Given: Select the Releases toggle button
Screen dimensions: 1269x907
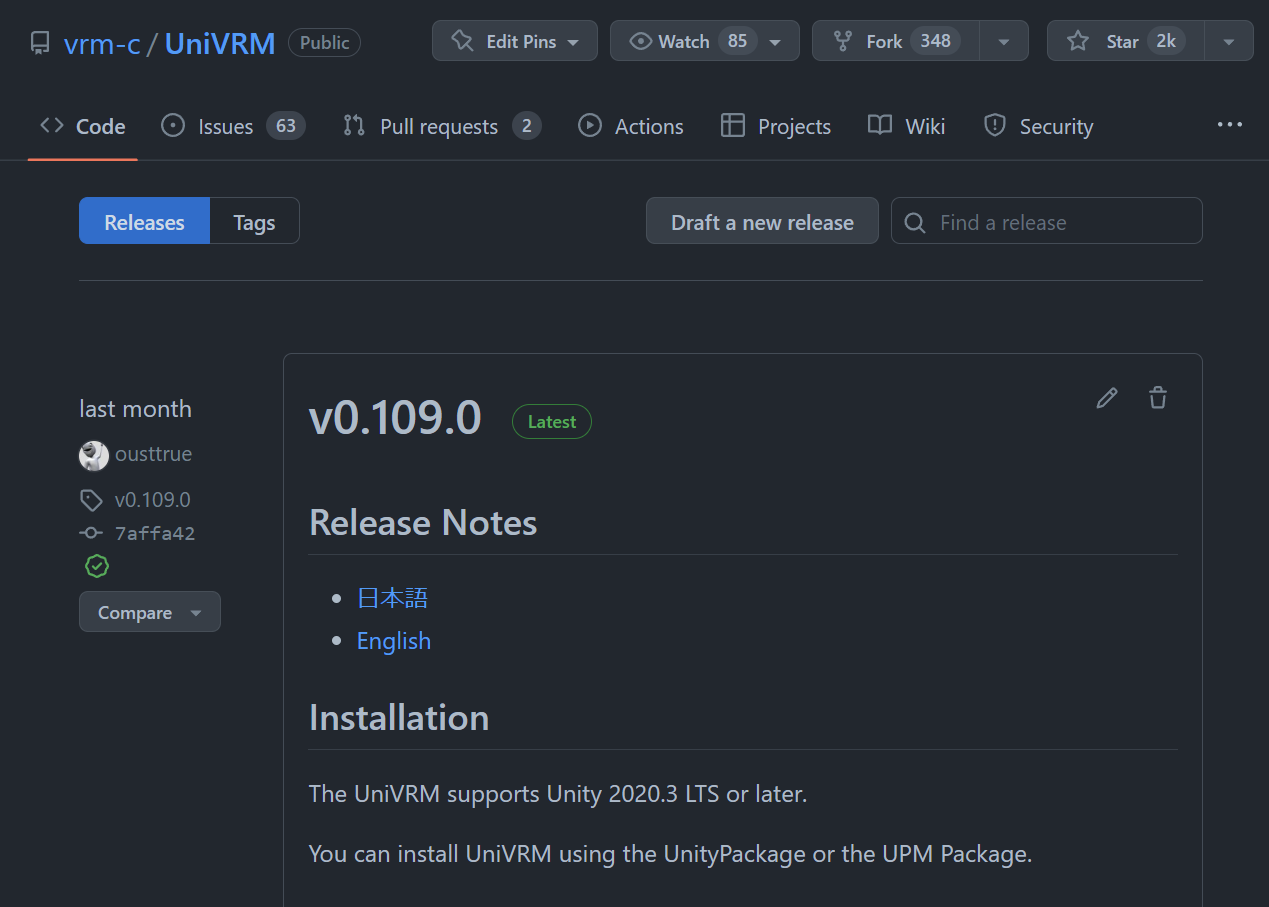Looking at the screenshot, I should [144, 221].
